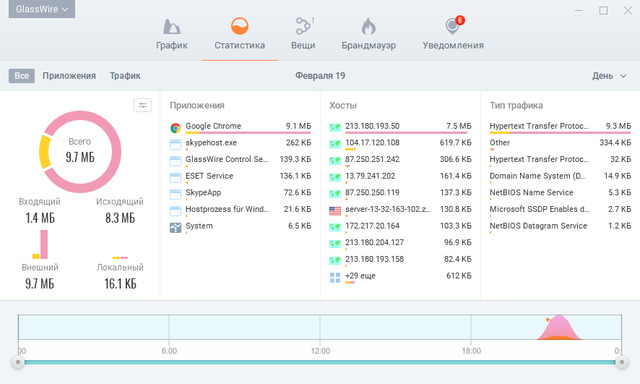The image size is (640, 384).
Task: Expand the GlassWire main menu dropdown
Action: tap(42, 9)
